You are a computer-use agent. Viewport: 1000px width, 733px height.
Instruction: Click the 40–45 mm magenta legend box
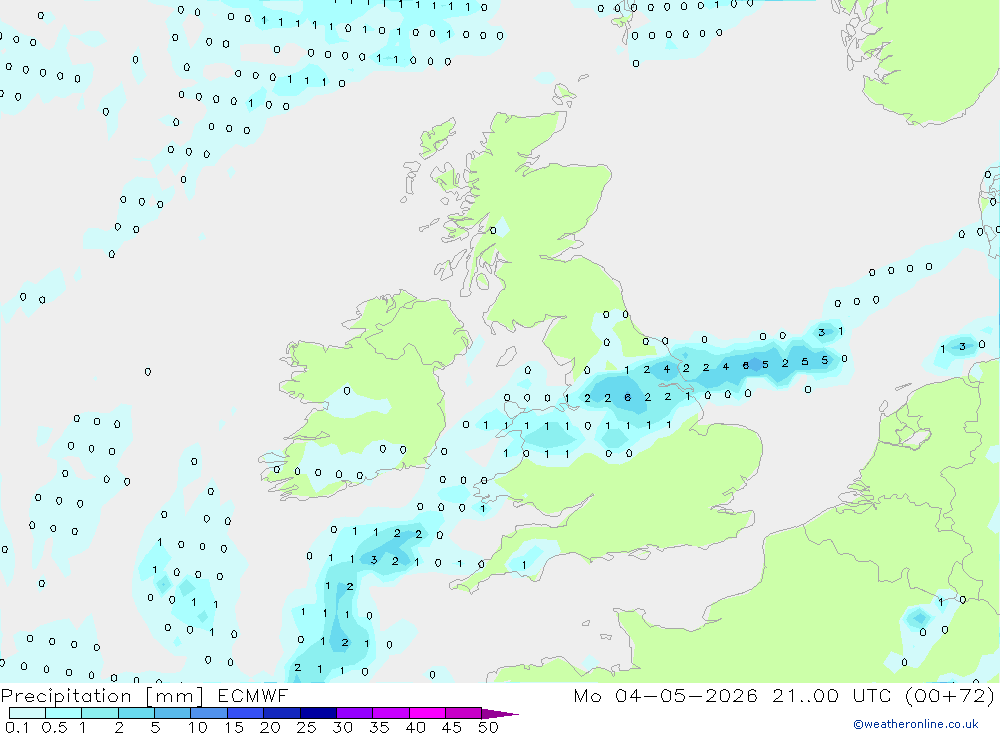coord(427,713)
